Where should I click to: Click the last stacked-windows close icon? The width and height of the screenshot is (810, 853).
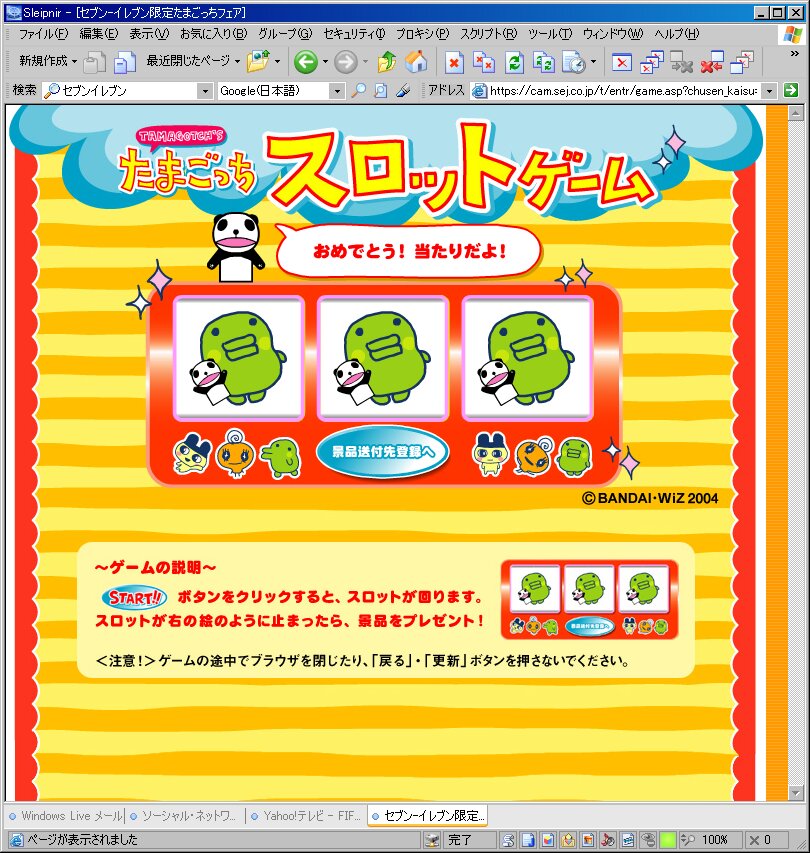point(741,63)
